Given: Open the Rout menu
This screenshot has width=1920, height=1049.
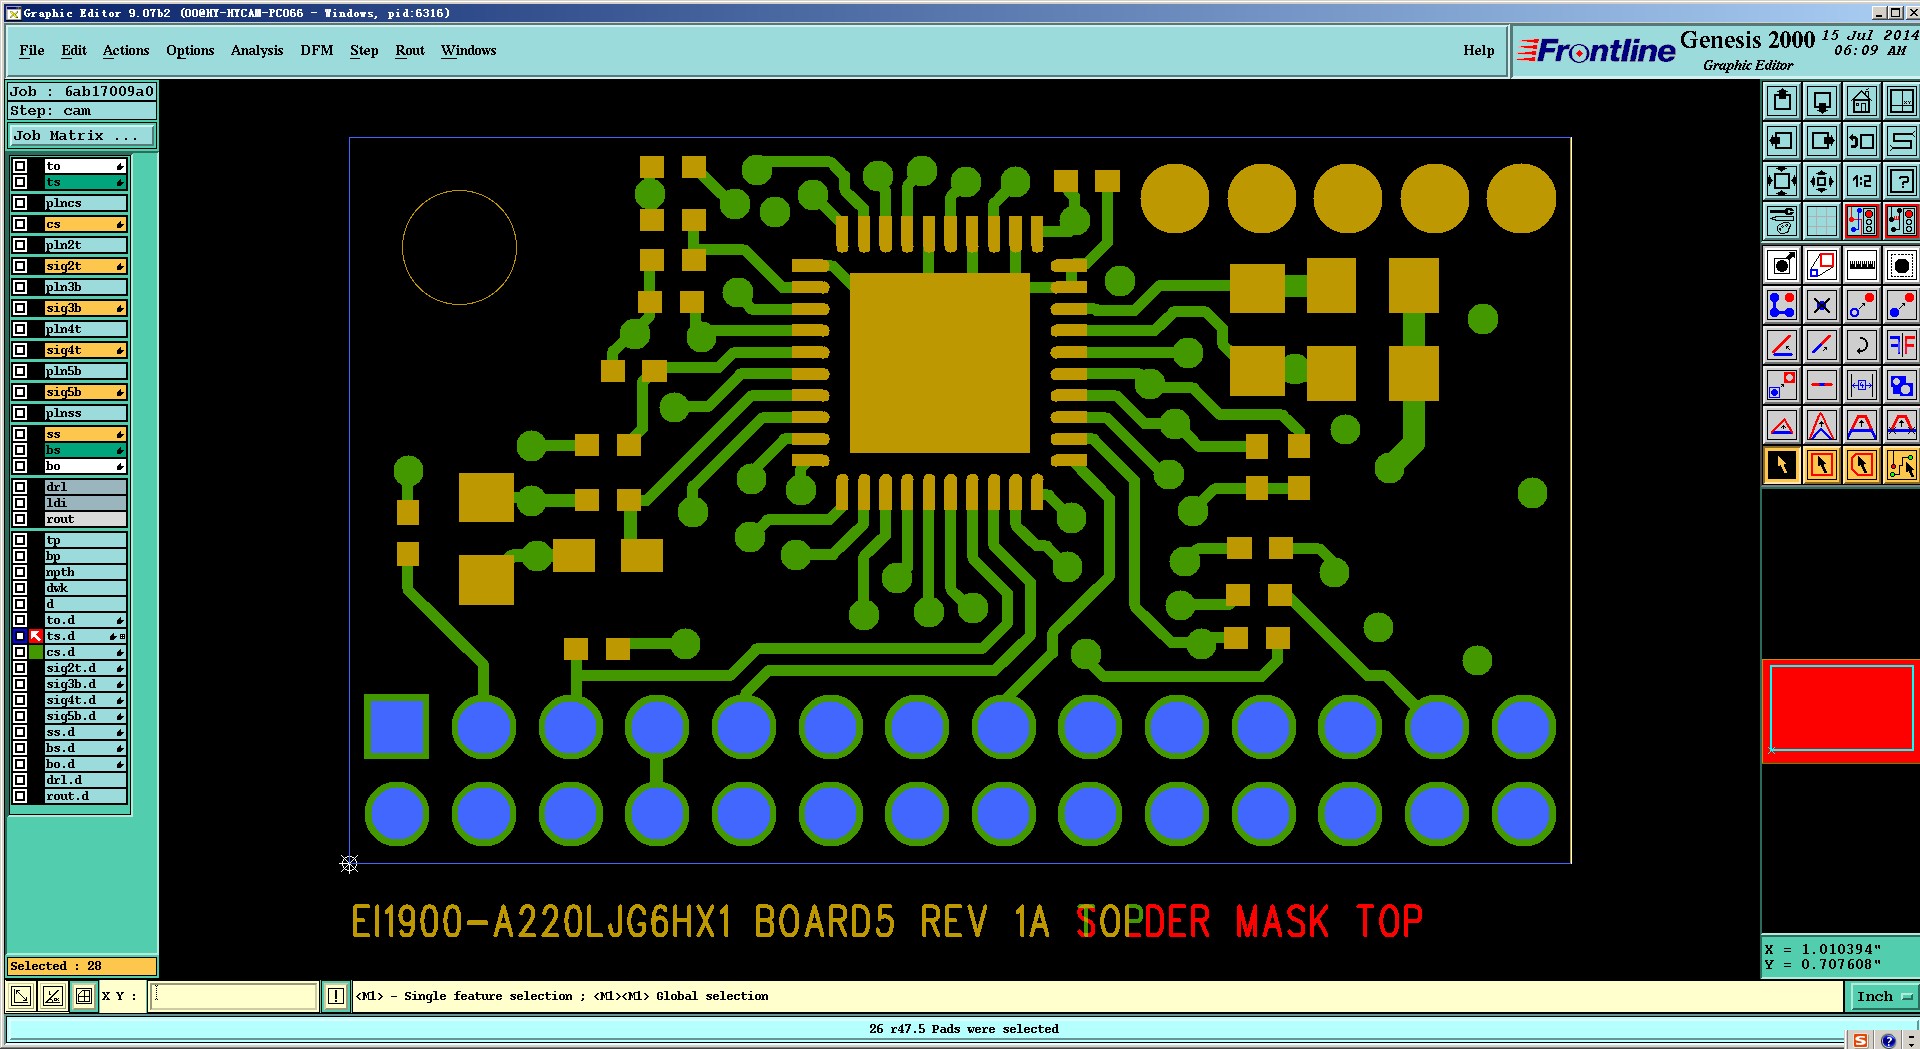Looking at the screenshot, I should pos(410,51).
